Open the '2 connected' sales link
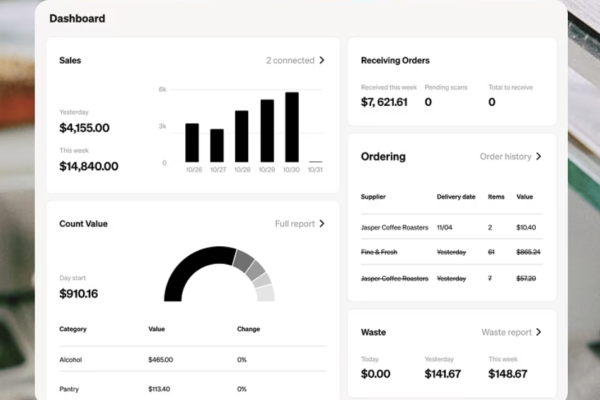Screen dimensions: 600x400 pyautogui.click(x=289, y=60)
